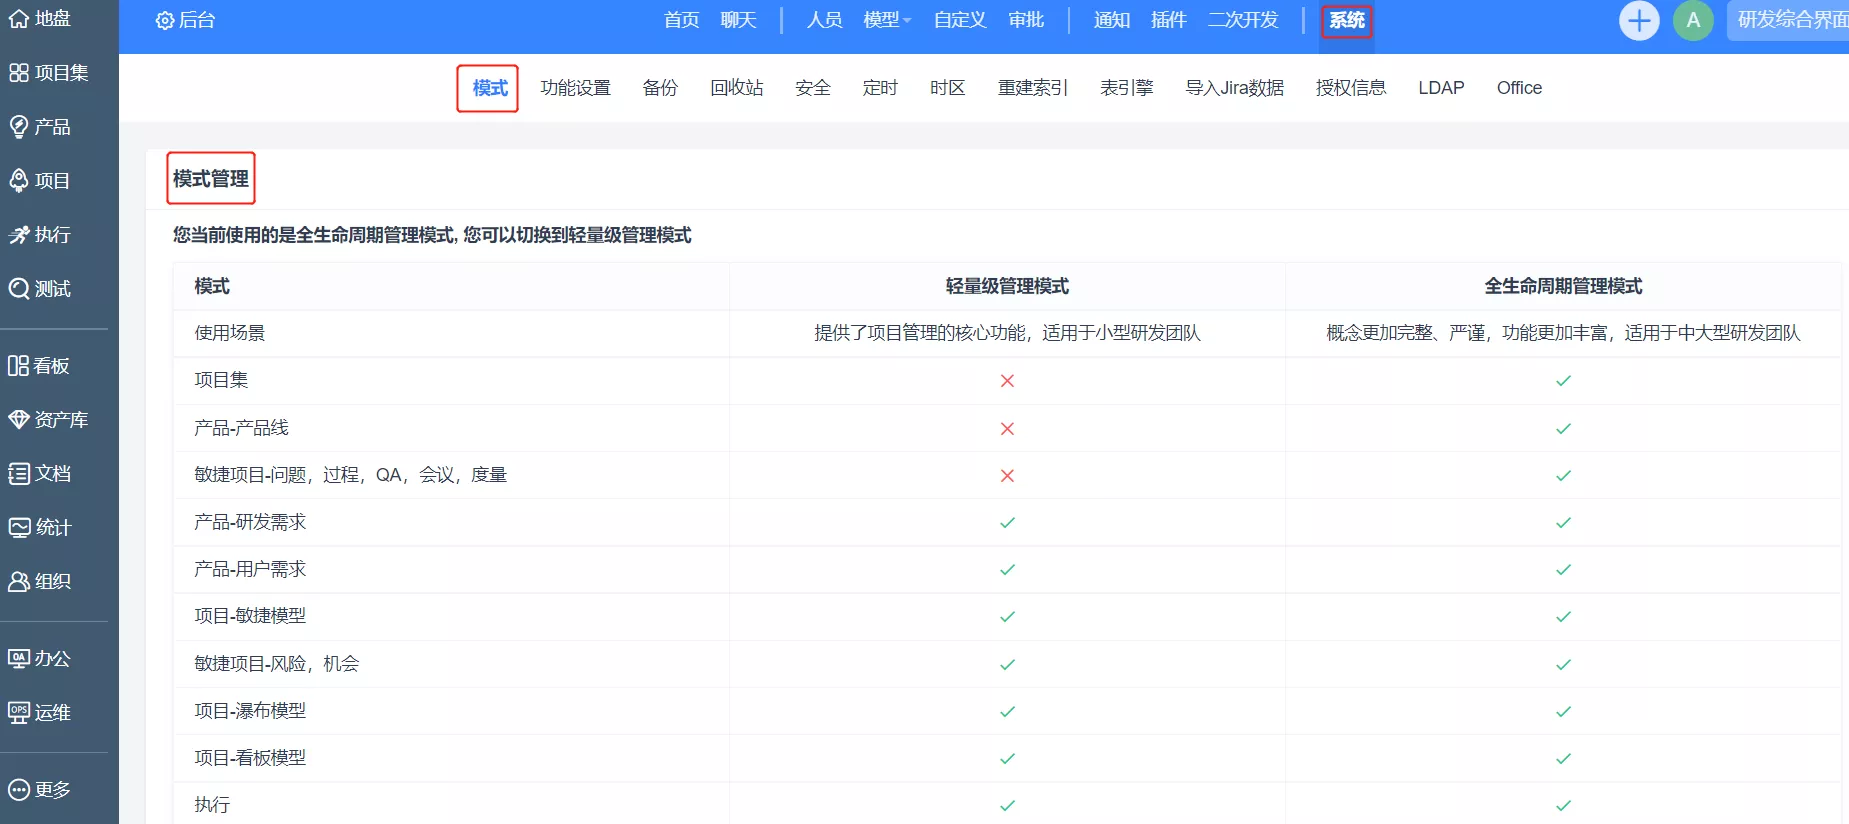Expand the 模型 dropdown in top navigation
The height and width of the screenshot is (824, 1849).
point(887,21)
